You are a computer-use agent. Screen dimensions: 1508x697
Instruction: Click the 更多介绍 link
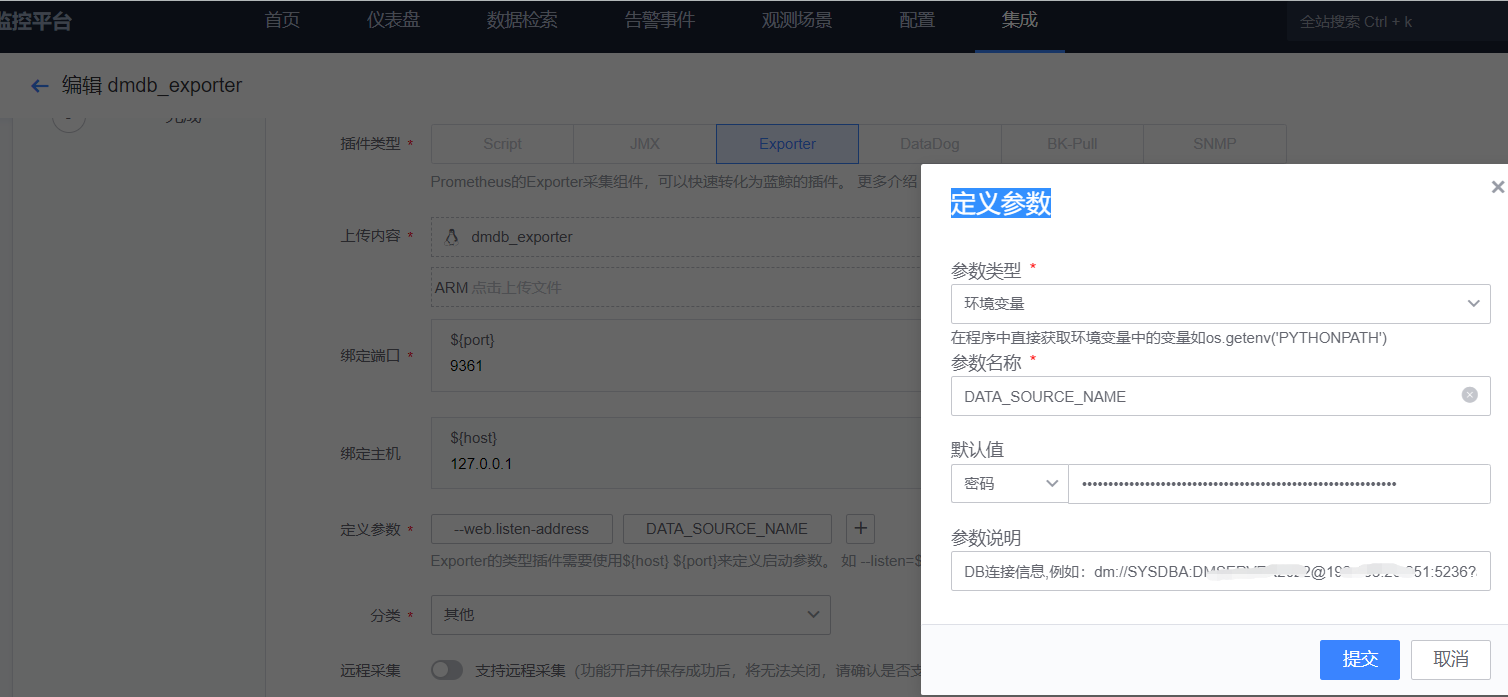[887, 182]
